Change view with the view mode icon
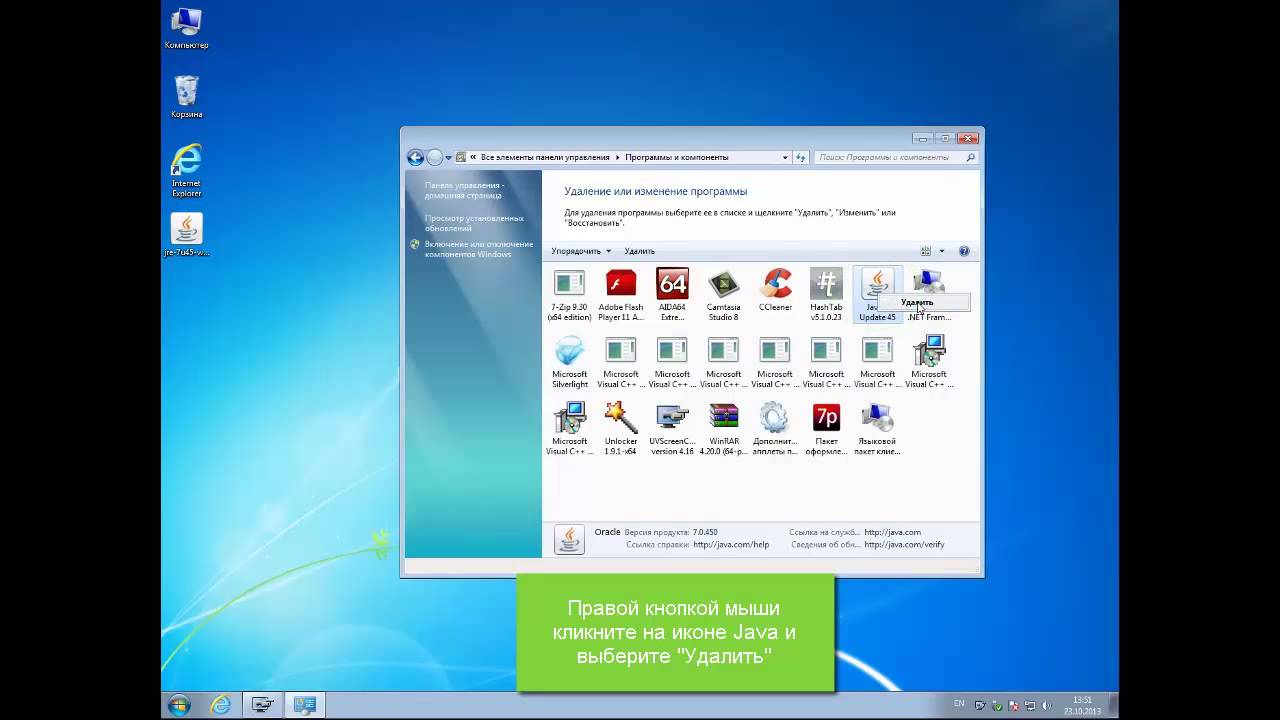This screenshot has height=720, width=1280. click(x=926, y=251)
